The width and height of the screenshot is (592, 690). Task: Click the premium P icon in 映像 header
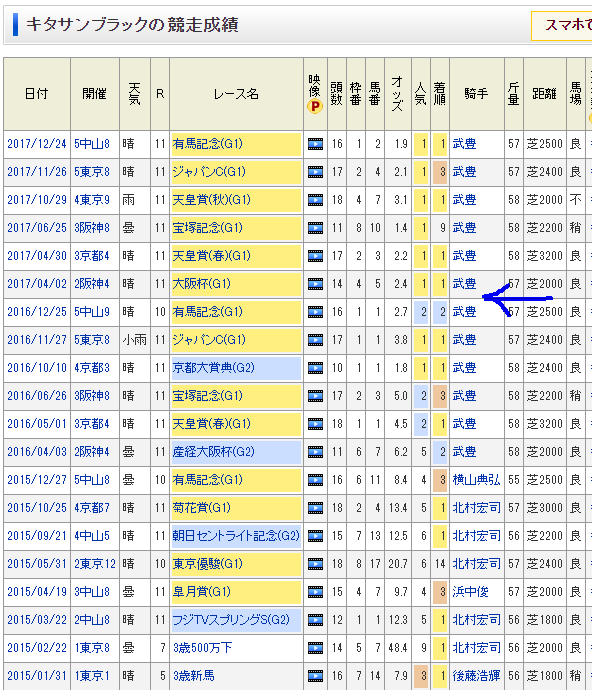click(315, 106)
